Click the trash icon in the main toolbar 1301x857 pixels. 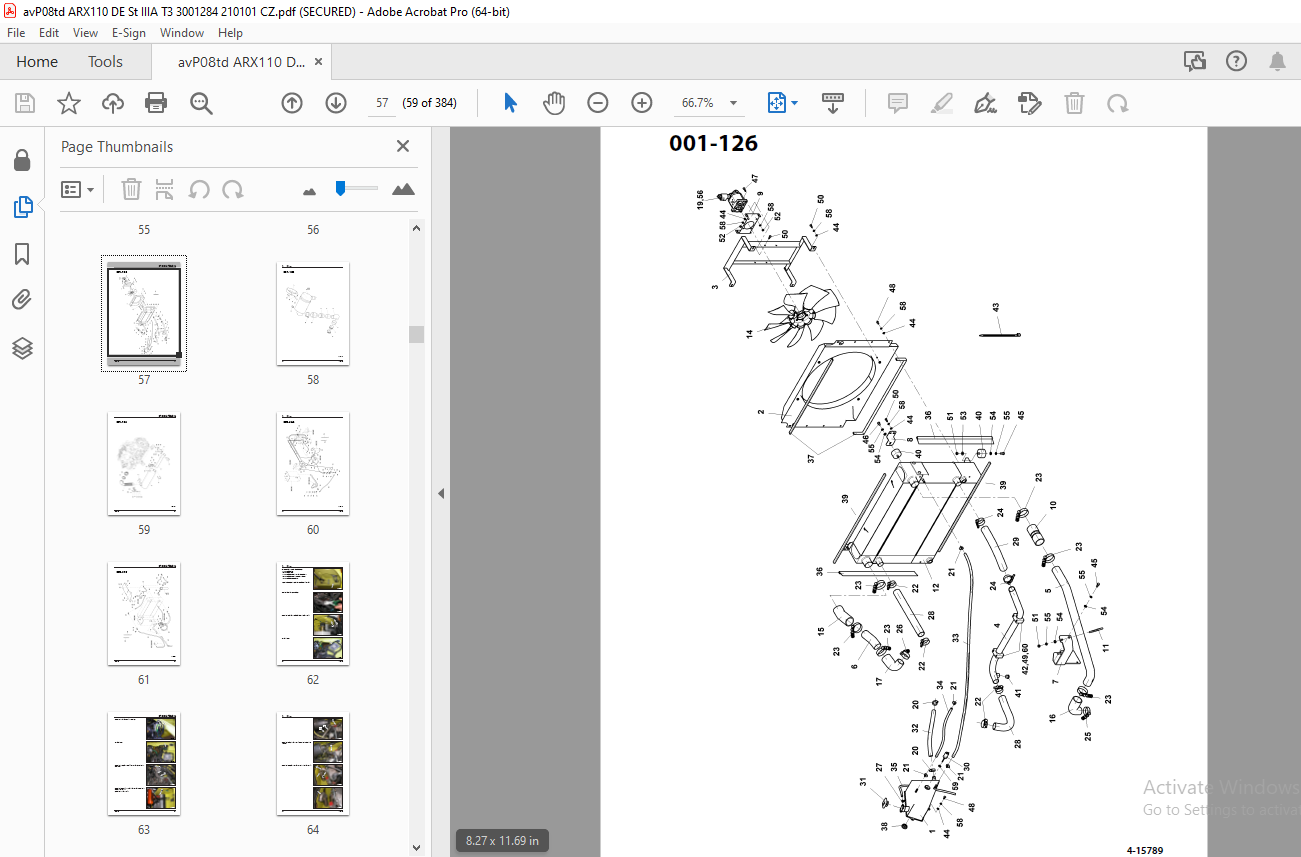tap(1074, 103)
